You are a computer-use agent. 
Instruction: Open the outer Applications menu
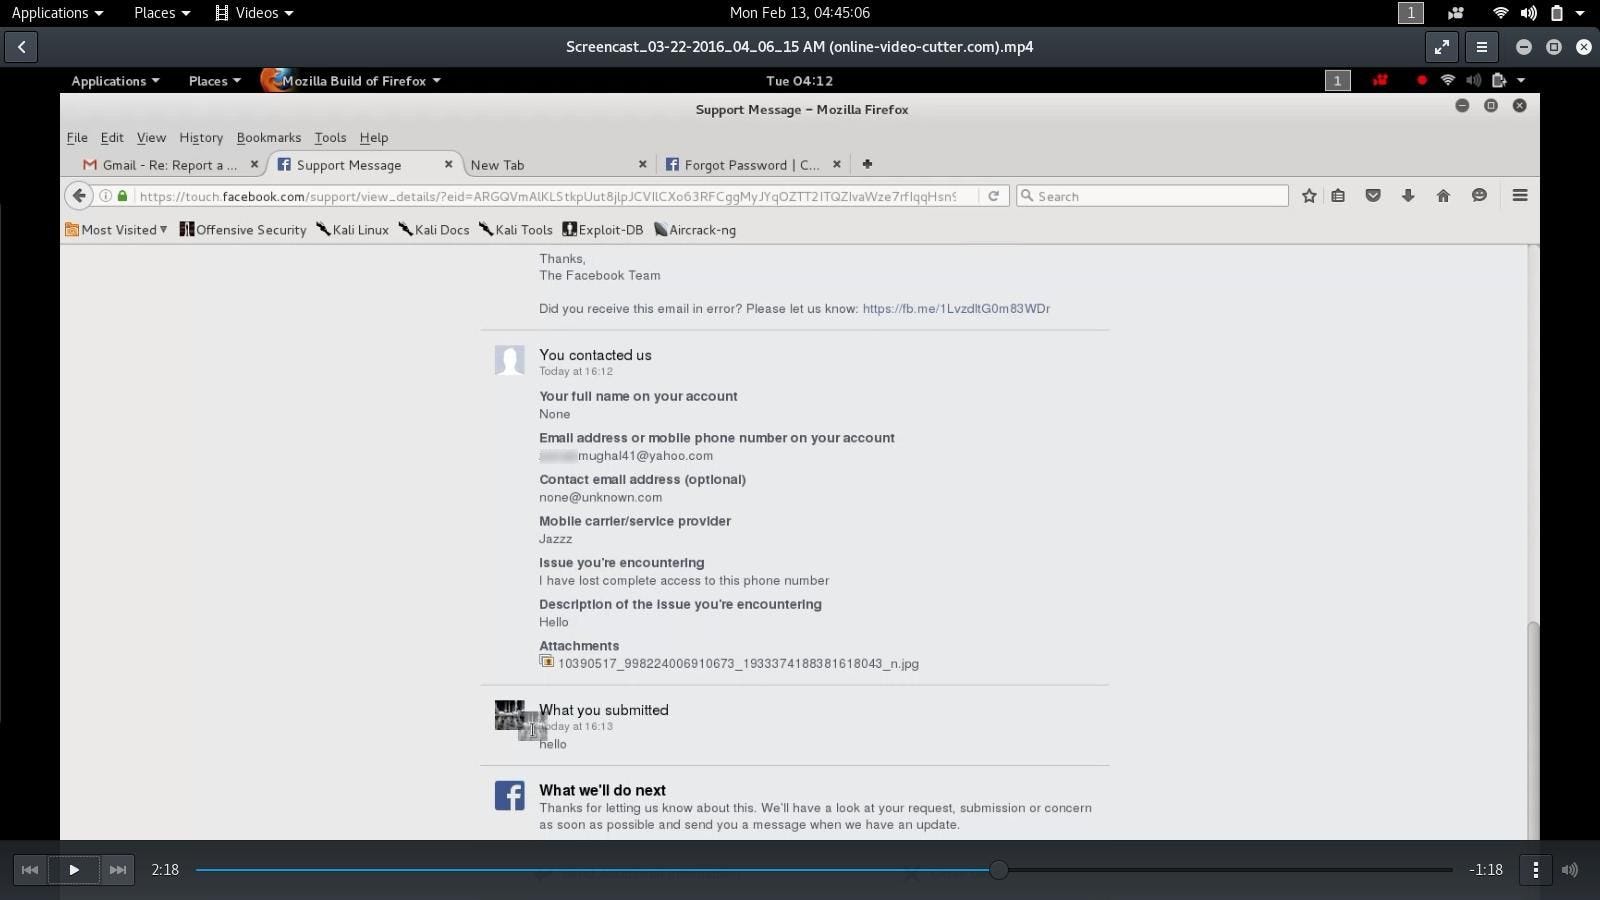pos(57,13)
